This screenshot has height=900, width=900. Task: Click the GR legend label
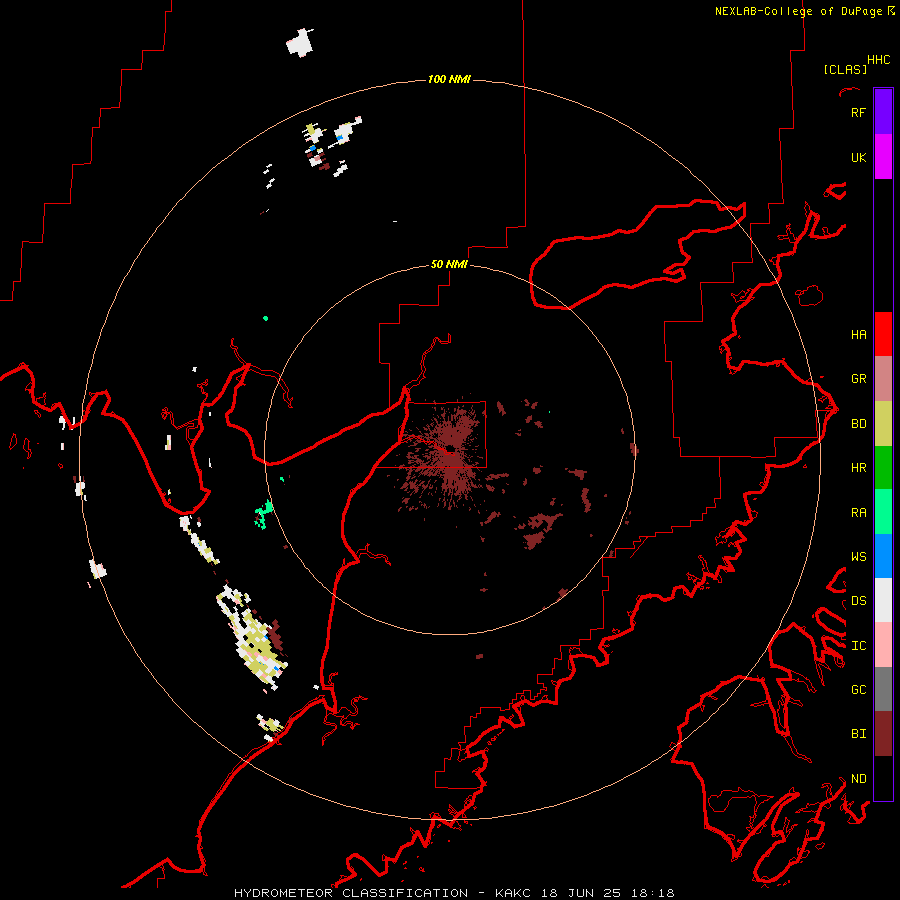click(858, 379)
